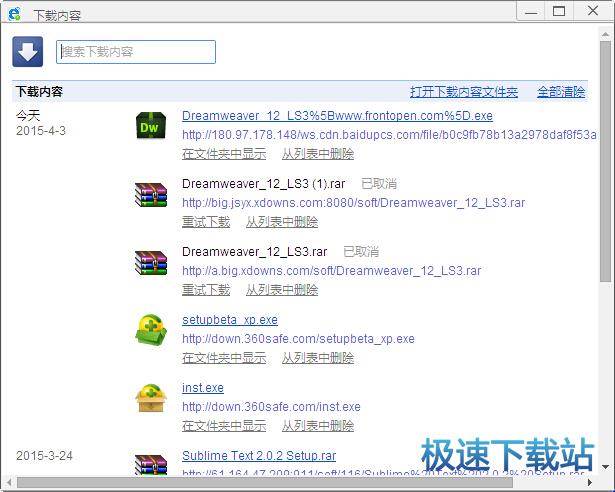
Task: Click the vertical scrollbar thumb
Action: click(605, 161)
